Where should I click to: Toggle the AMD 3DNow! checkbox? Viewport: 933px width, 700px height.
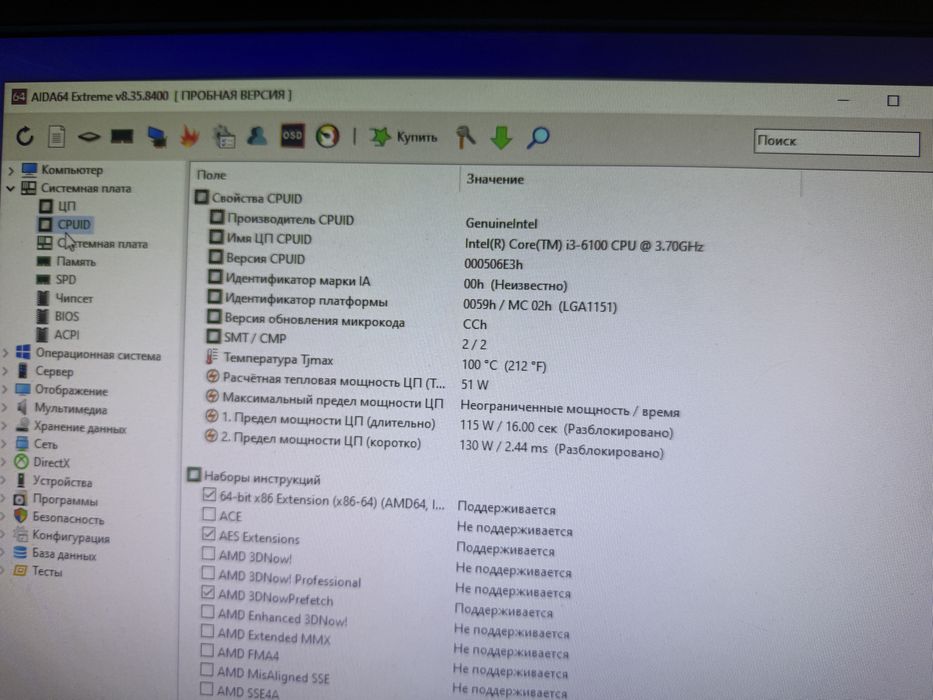coord(208,554)
